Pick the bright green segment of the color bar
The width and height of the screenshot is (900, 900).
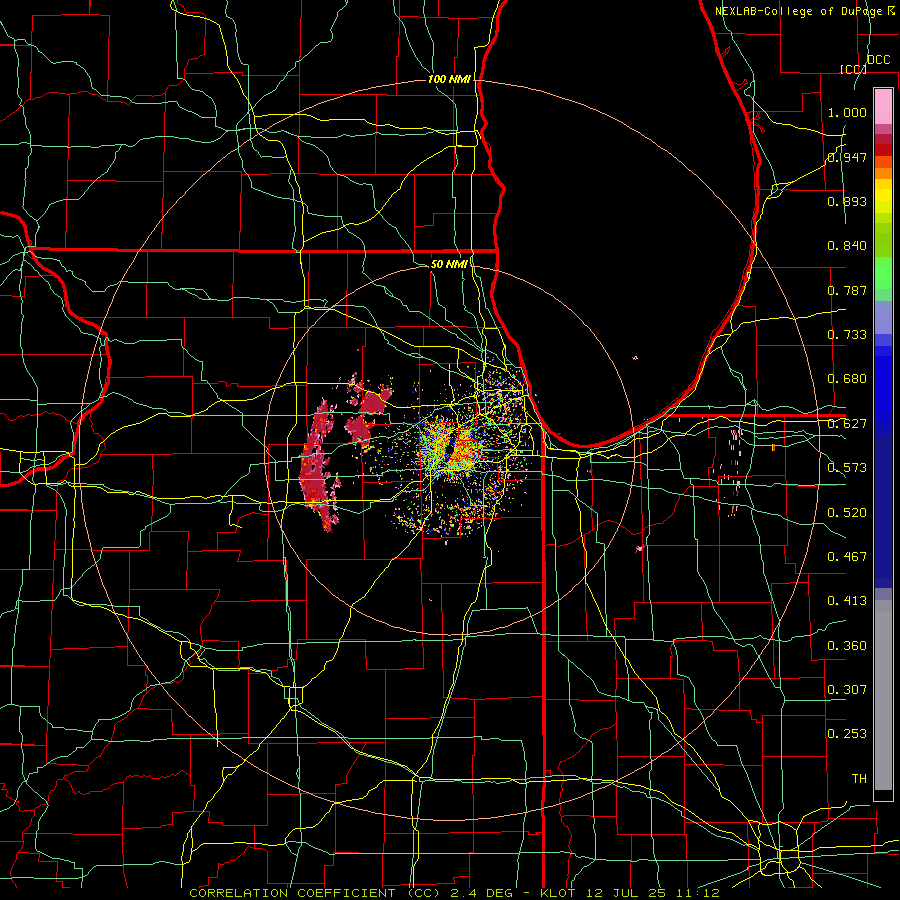click(883, 273)
